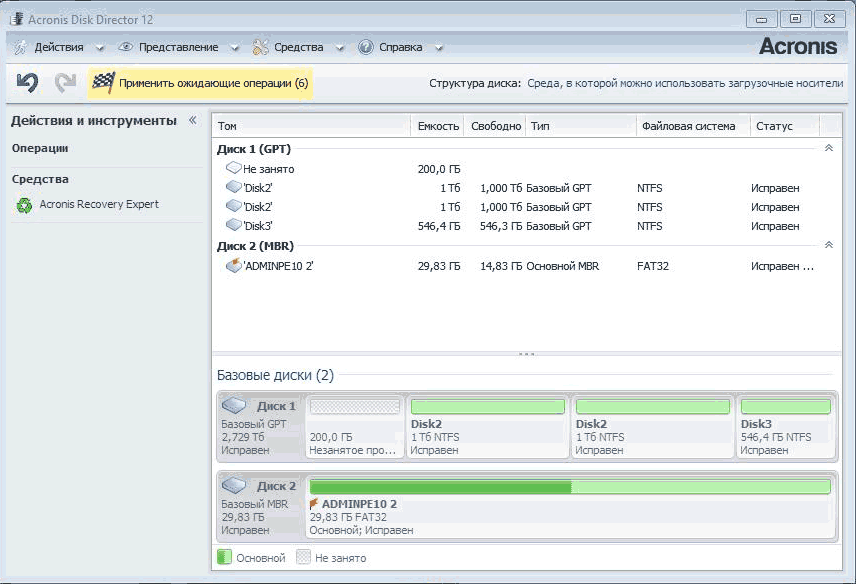
Task: Click the Основной green legend swatch
Action: coord(224,557)
